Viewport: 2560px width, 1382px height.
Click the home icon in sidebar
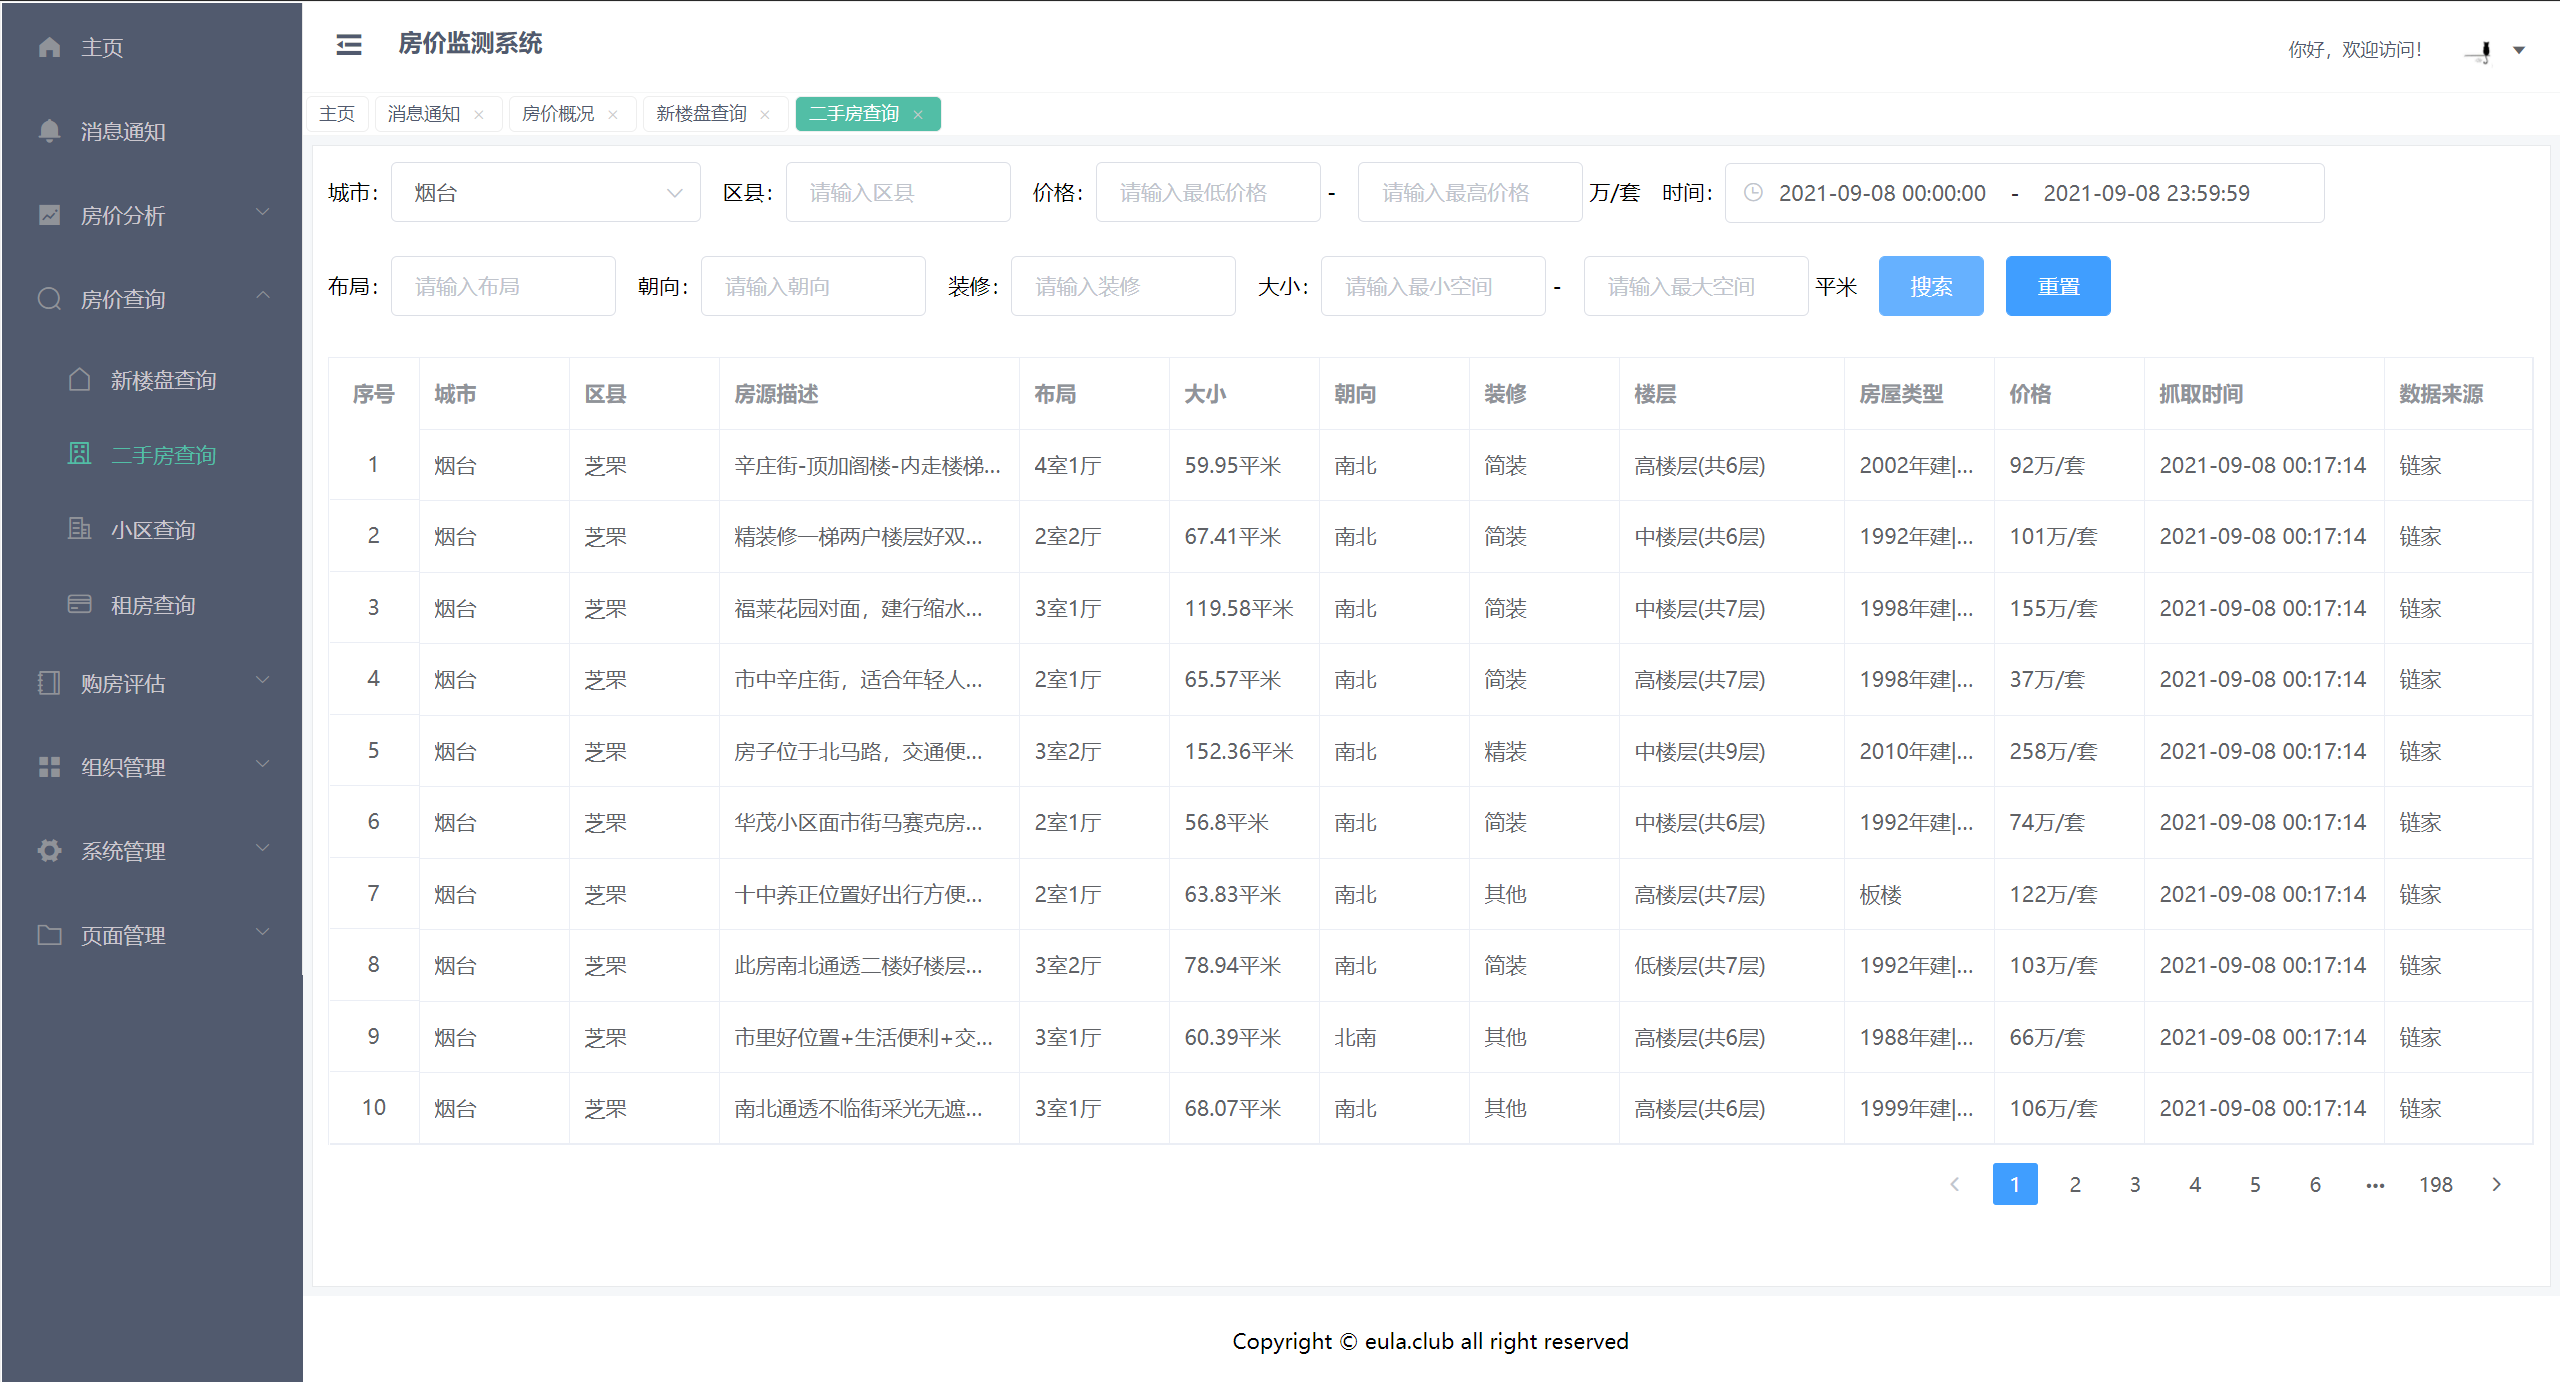(49, 47)
